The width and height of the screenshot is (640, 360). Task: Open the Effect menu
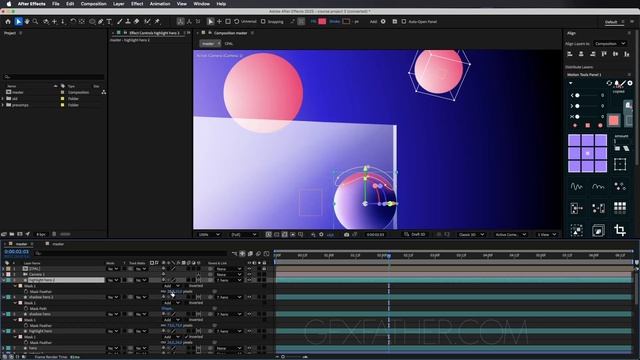coord(137,4)
